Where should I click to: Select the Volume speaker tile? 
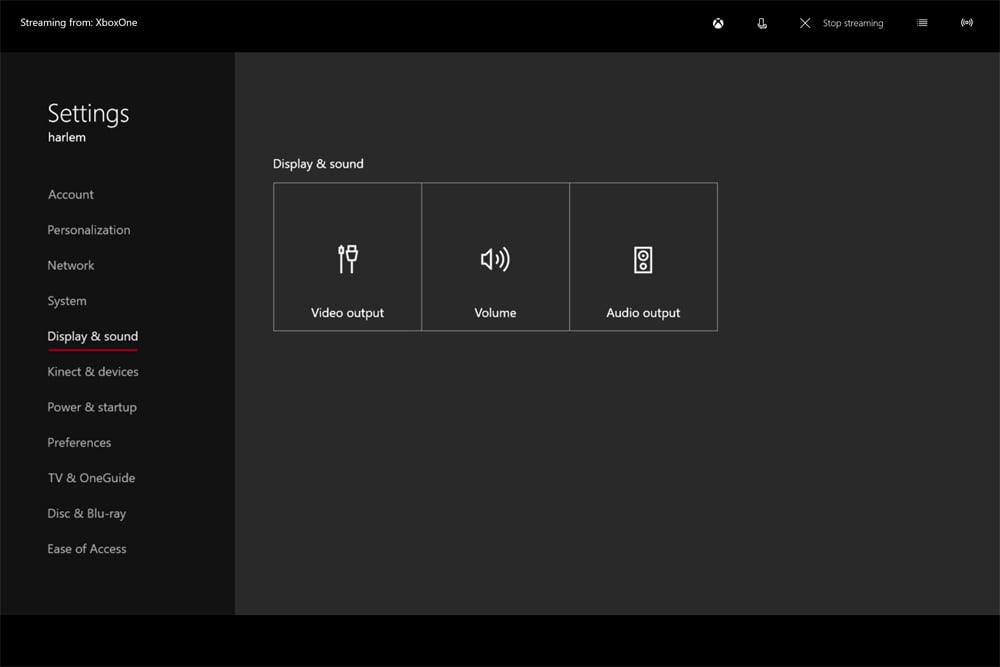tap(495, 257)
